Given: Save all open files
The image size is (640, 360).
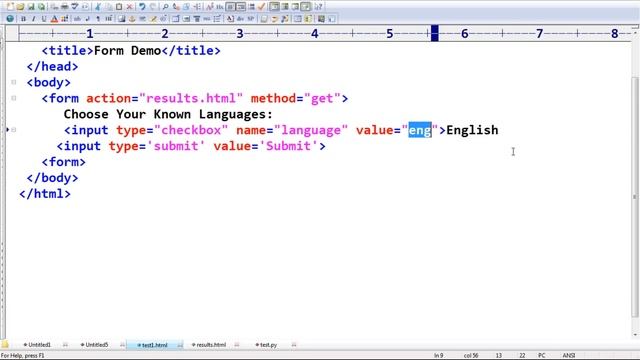Looking at the screenshot, I should point(41,7).
